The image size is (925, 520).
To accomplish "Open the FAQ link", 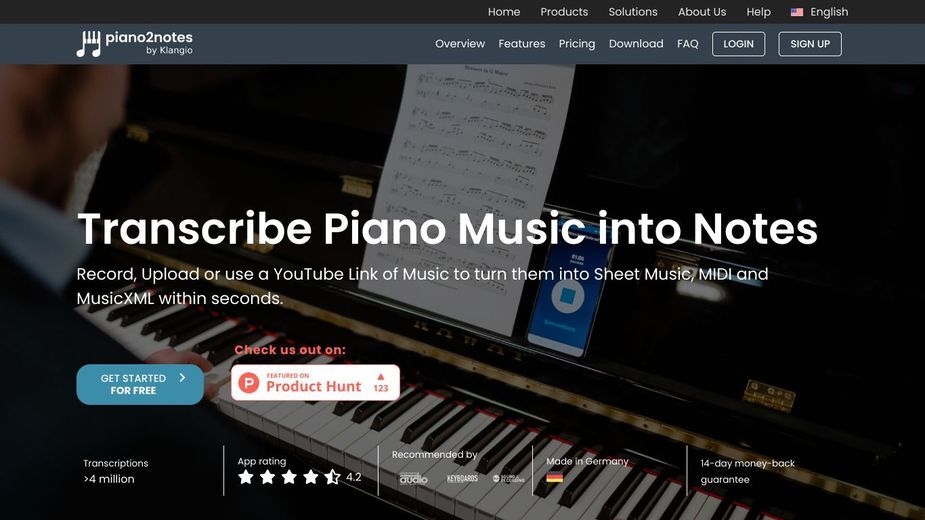I will point(687,44).
